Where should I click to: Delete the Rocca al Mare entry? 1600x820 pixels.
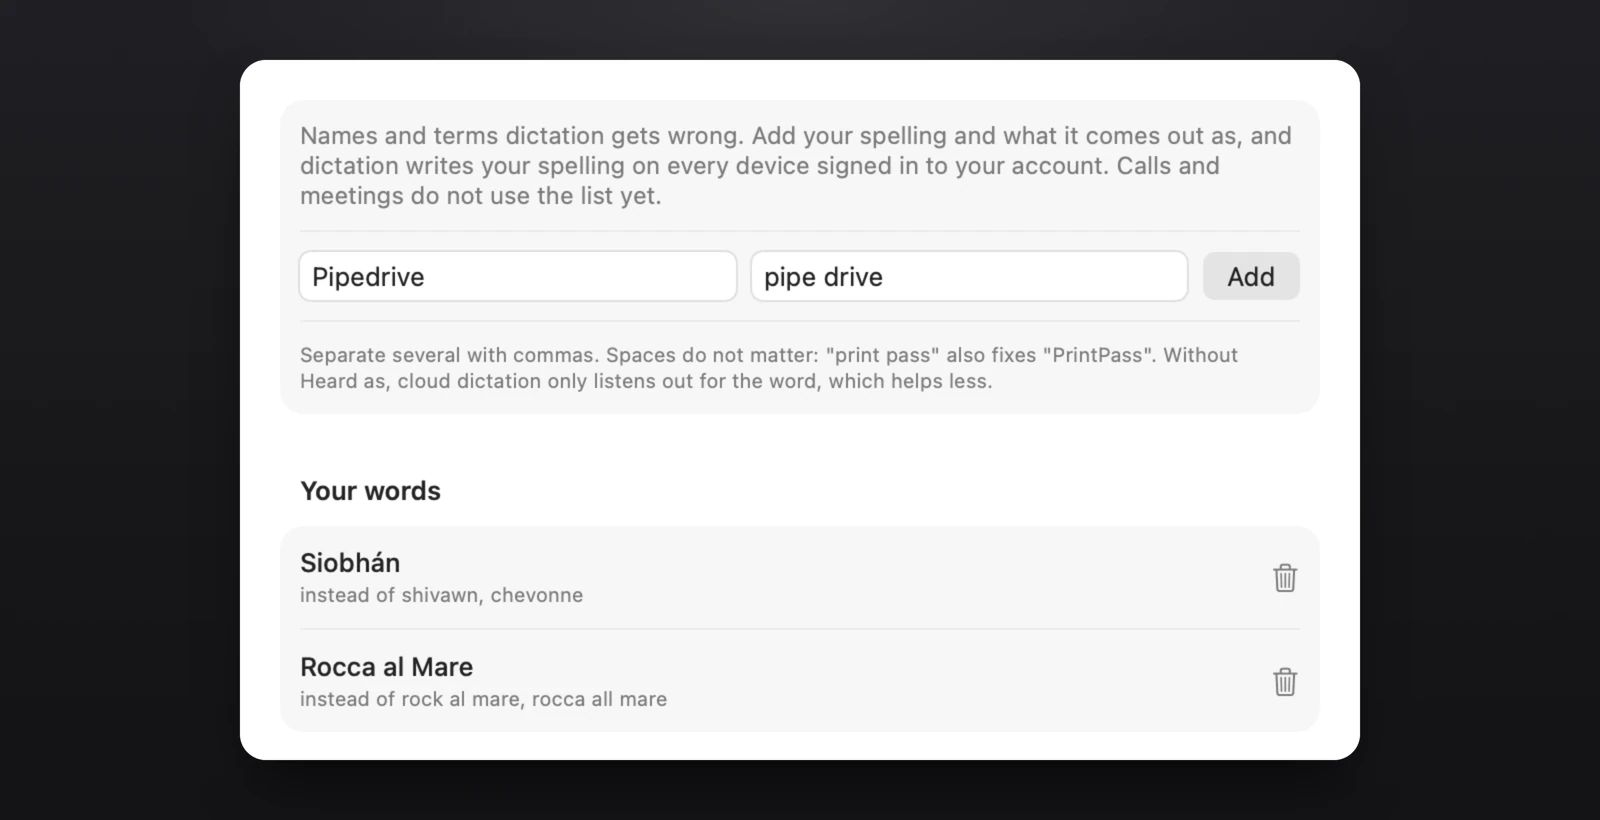[1285, 682]
